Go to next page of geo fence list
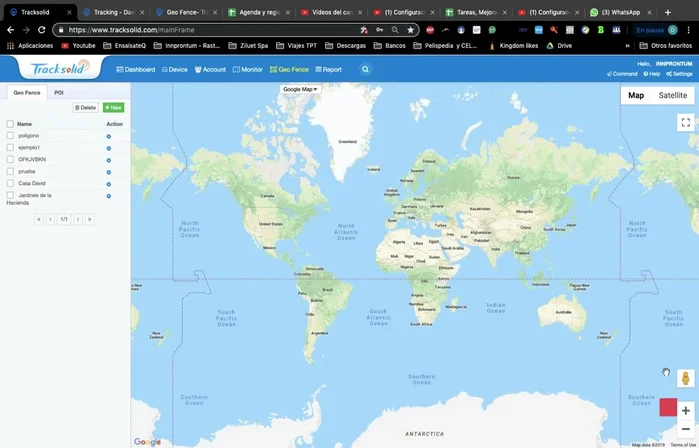Viewport: 699px width, 448px height. pyautogui.click(x=78, y=219)
